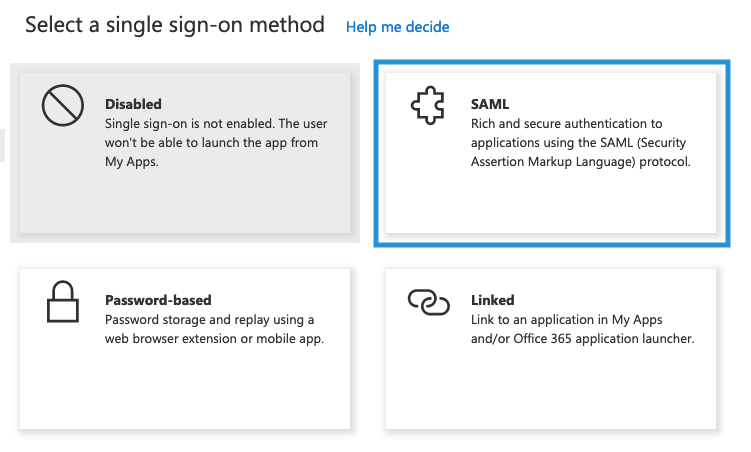Click blank lower area of Linked card

click(550, 395)
